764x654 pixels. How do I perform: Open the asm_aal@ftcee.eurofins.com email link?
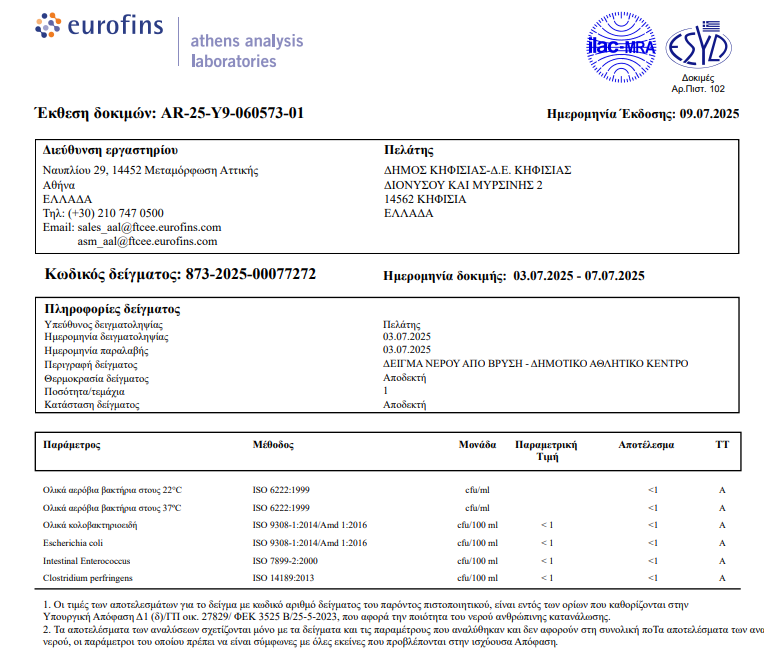(x=147, y=241)
